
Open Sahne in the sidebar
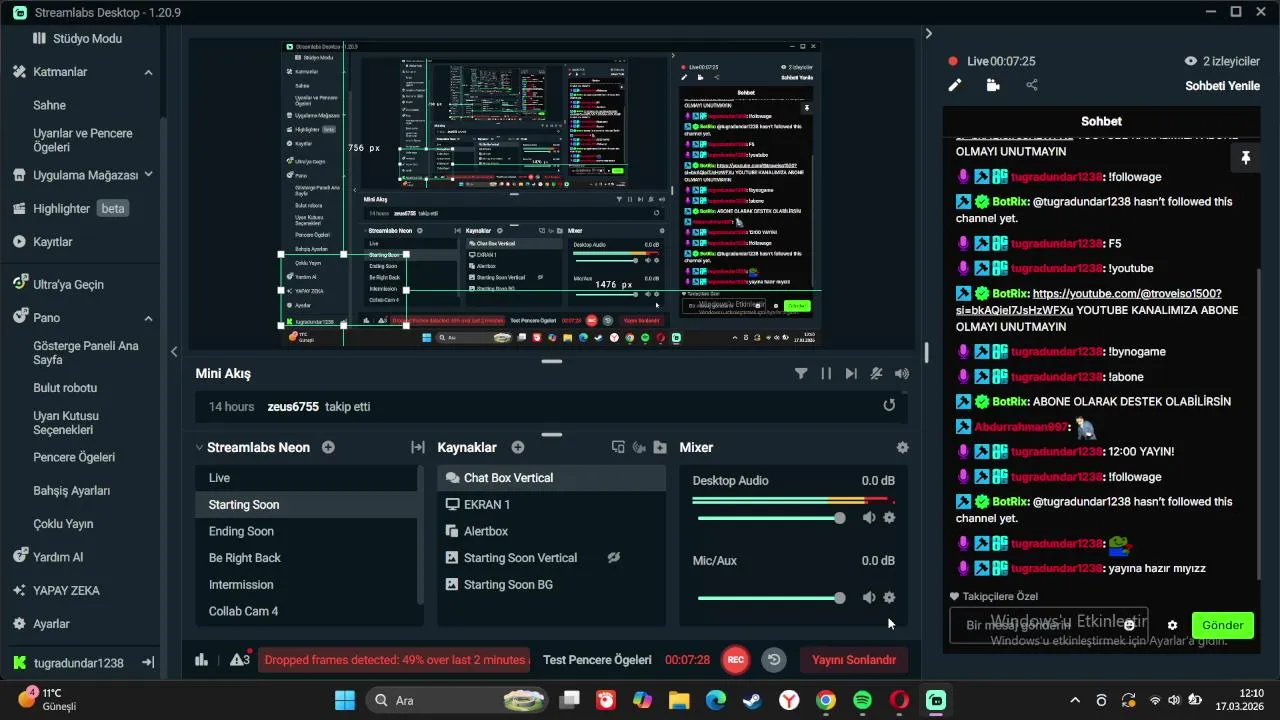(x=50, y=105)
